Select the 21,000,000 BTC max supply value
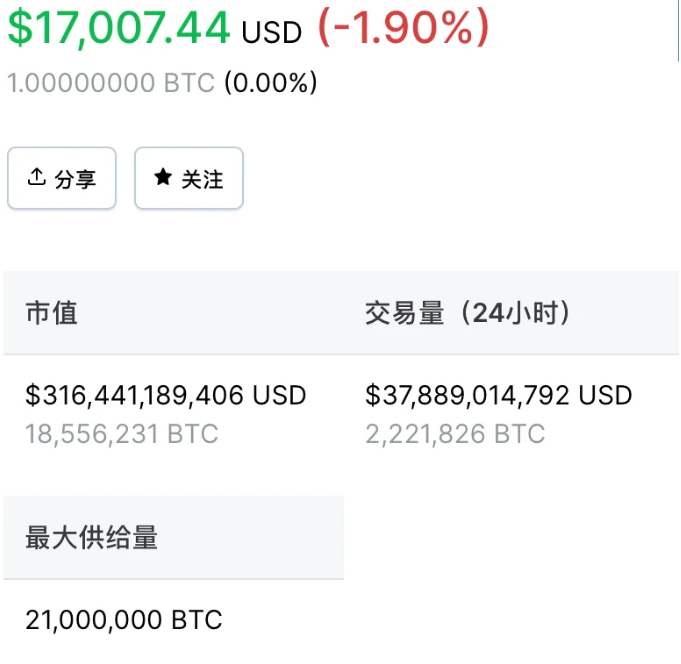Viewport: 681px width, 664px height. [124, 619]
